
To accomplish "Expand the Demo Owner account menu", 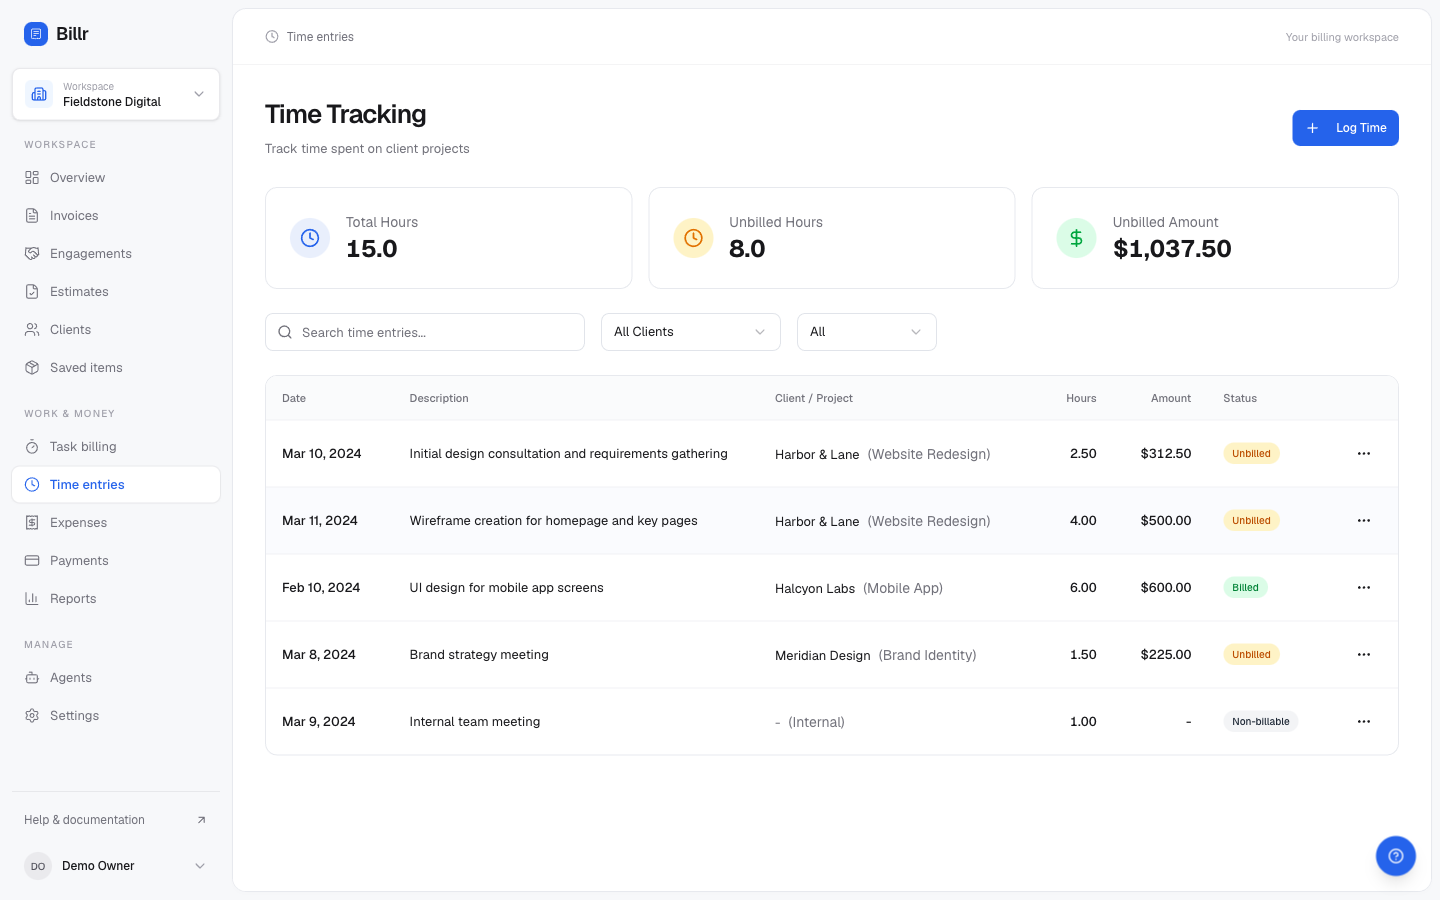I will [x=116, y=866].
